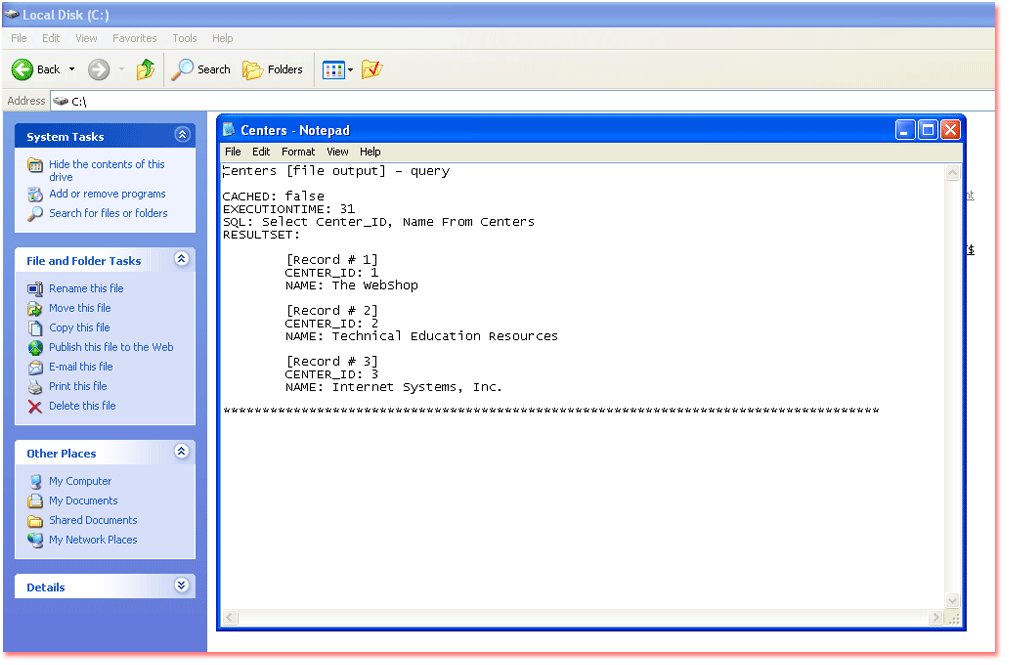Viewport: 1016px width, 665px height.
Task: Click Notepad horizontal scrollbar right arrow
Action: tap(935, 618)
